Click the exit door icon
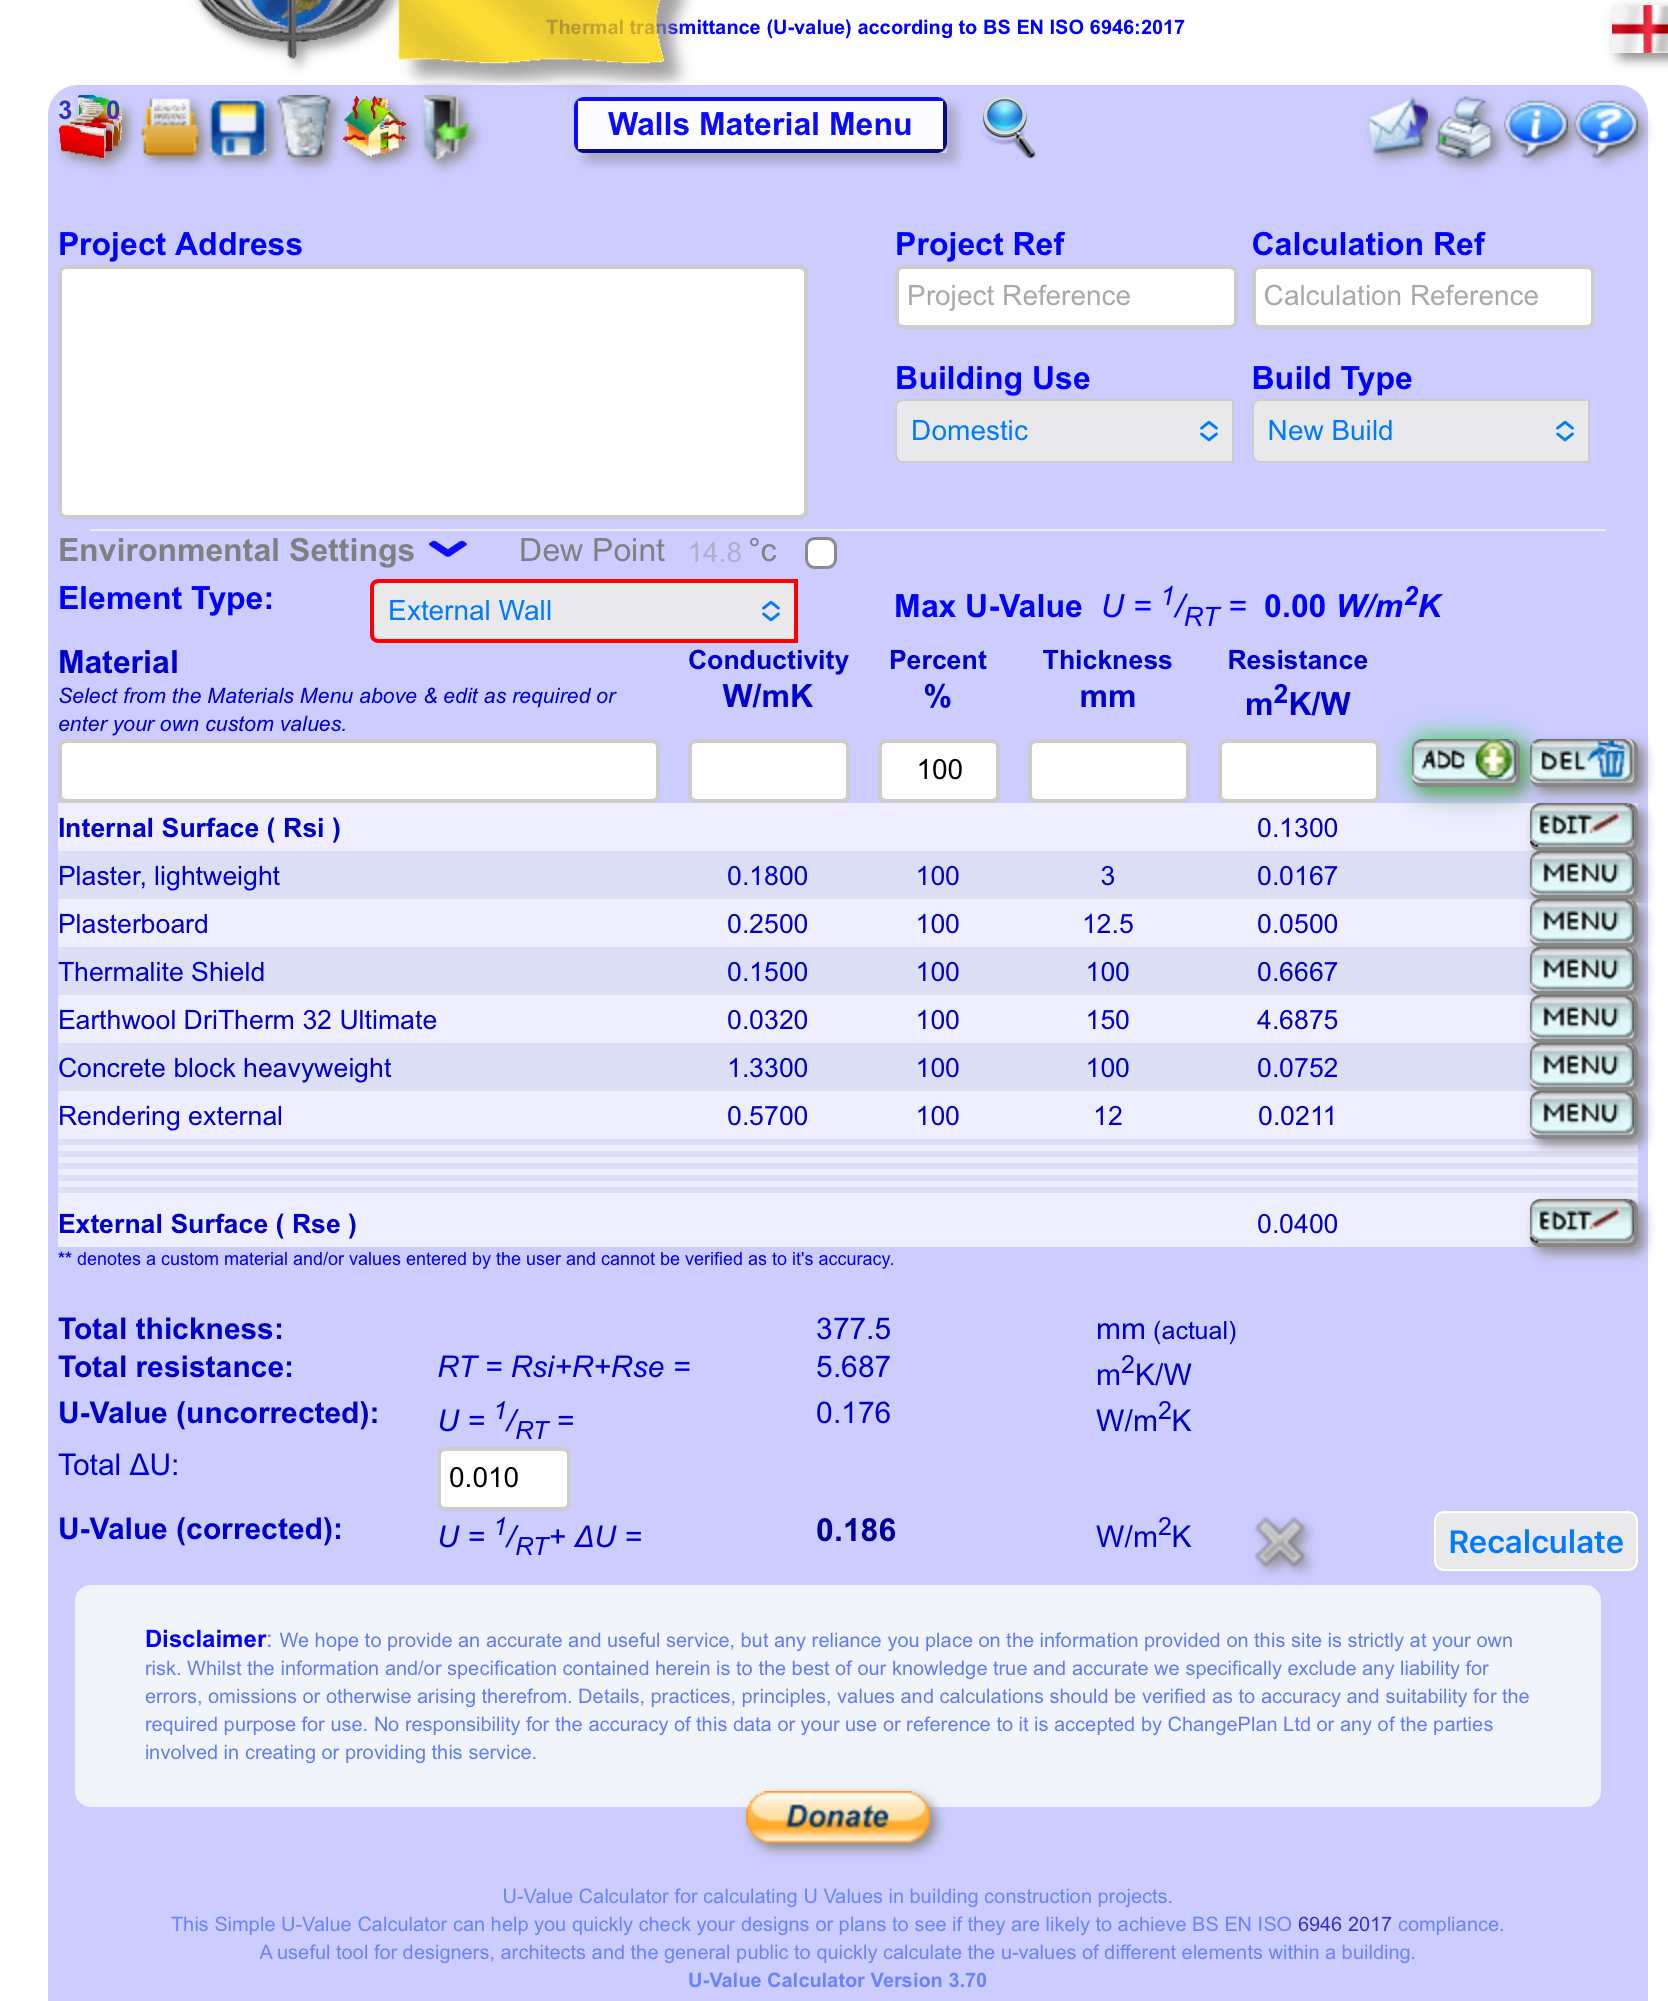The image size is (1668, 2001). pos(445,127)
